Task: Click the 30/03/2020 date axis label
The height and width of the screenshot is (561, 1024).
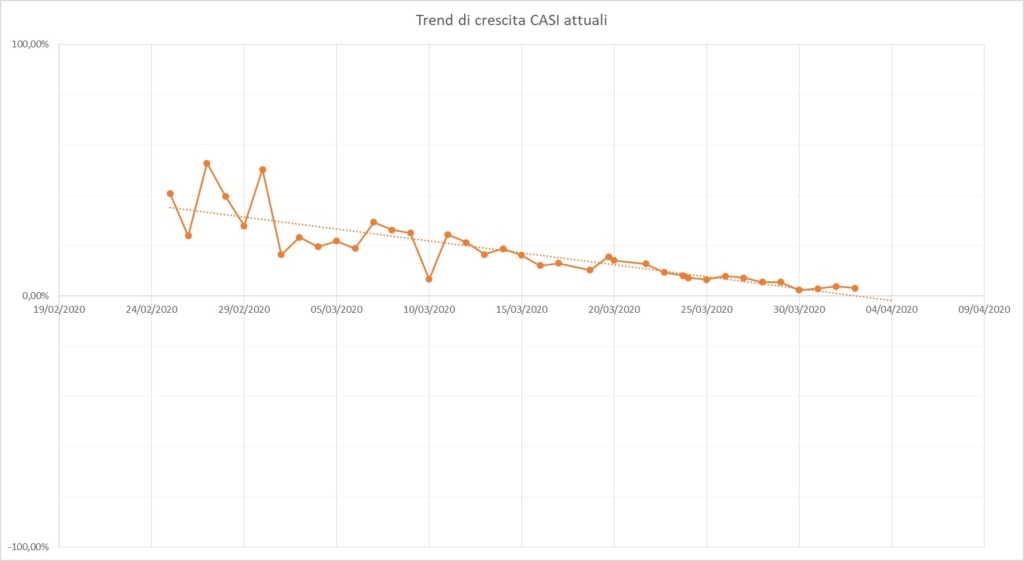Action: click(799, 310)
